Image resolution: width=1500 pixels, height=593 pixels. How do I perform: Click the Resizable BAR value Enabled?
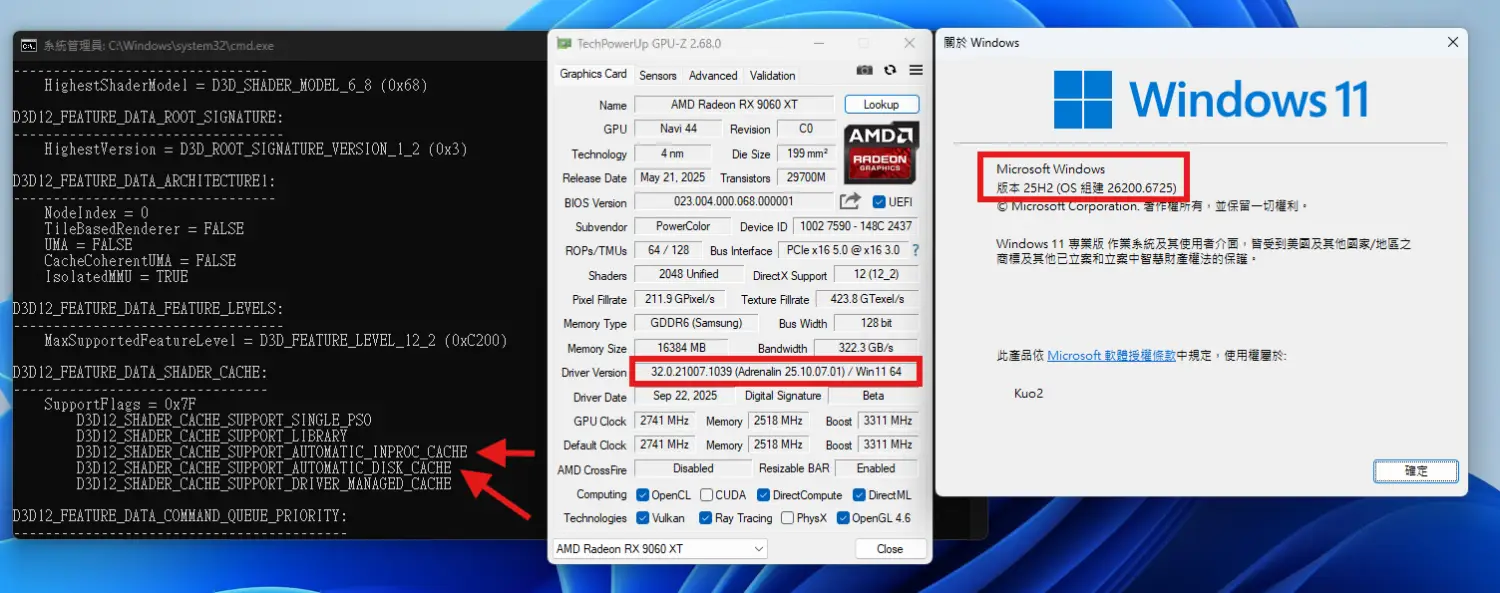pos(876,468)
